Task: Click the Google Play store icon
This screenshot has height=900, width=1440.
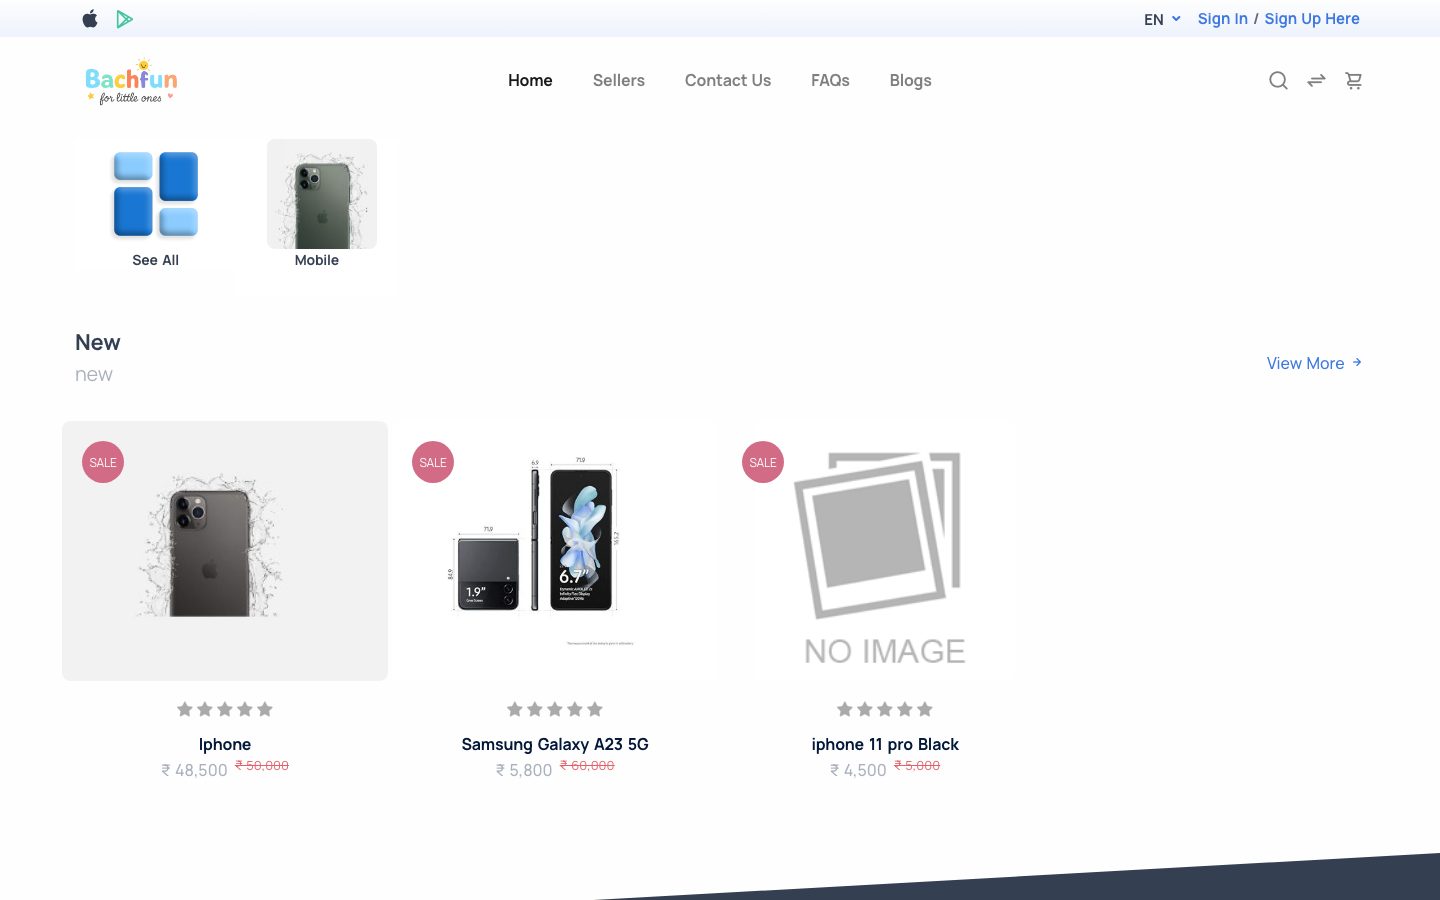Action: (124, 19)
